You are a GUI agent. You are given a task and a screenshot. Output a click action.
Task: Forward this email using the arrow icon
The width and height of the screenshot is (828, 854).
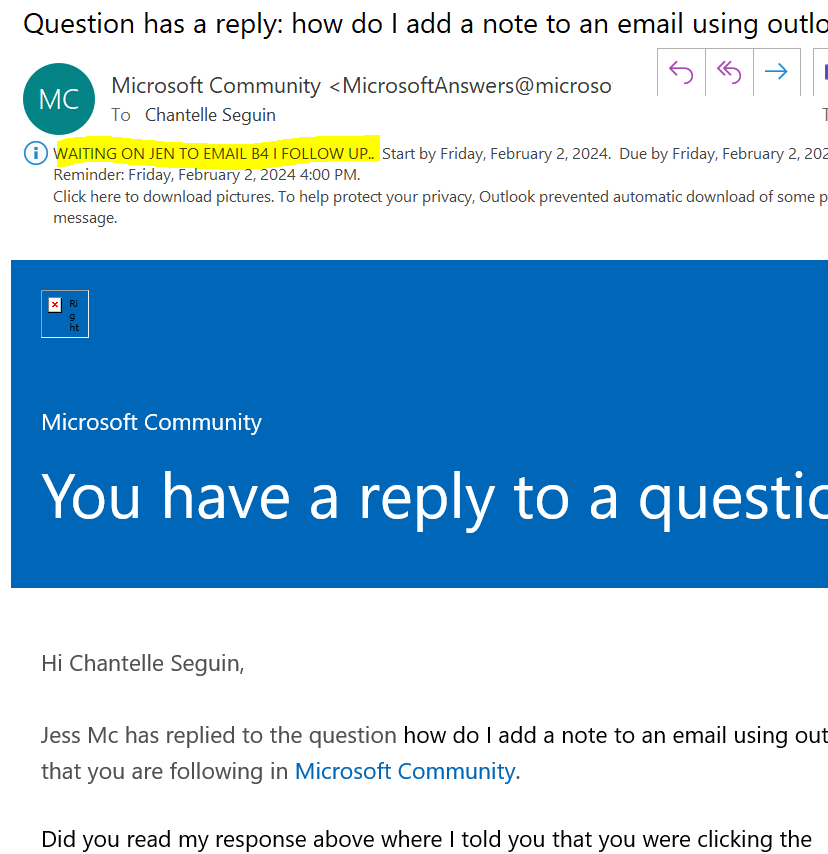pos(776,72)
